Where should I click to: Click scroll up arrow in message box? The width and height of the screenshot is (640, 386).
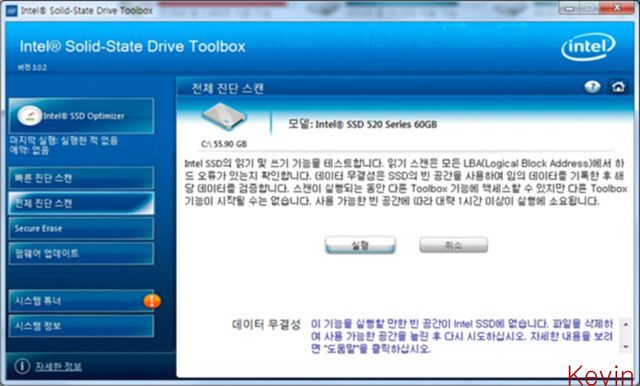[x=625, y=324]
